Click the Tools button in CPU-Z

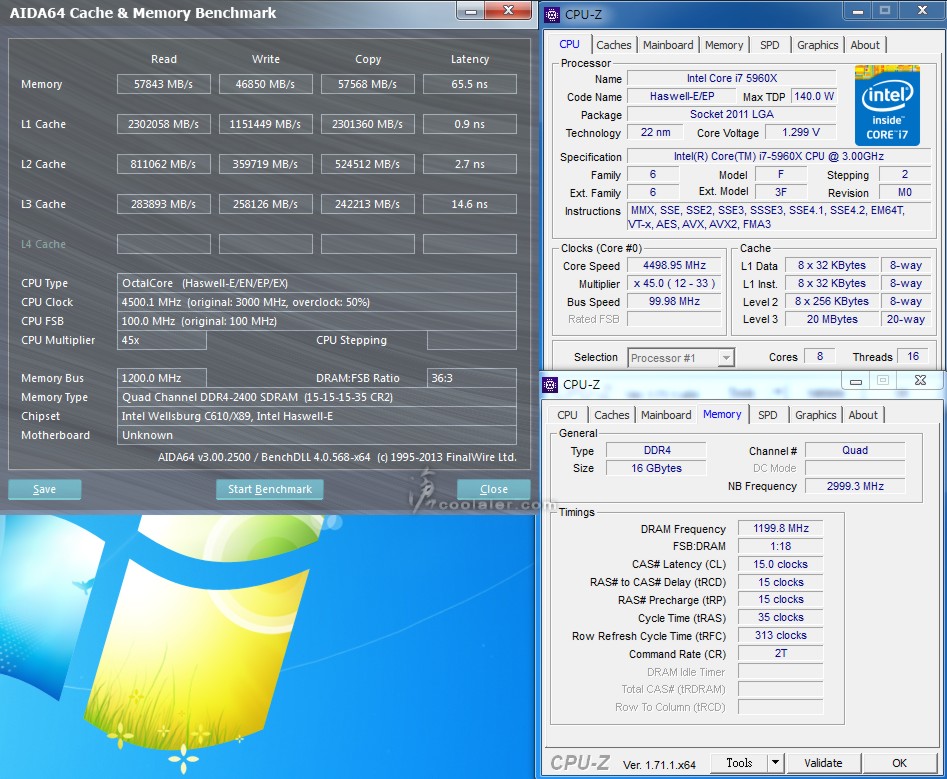(739, 763)
